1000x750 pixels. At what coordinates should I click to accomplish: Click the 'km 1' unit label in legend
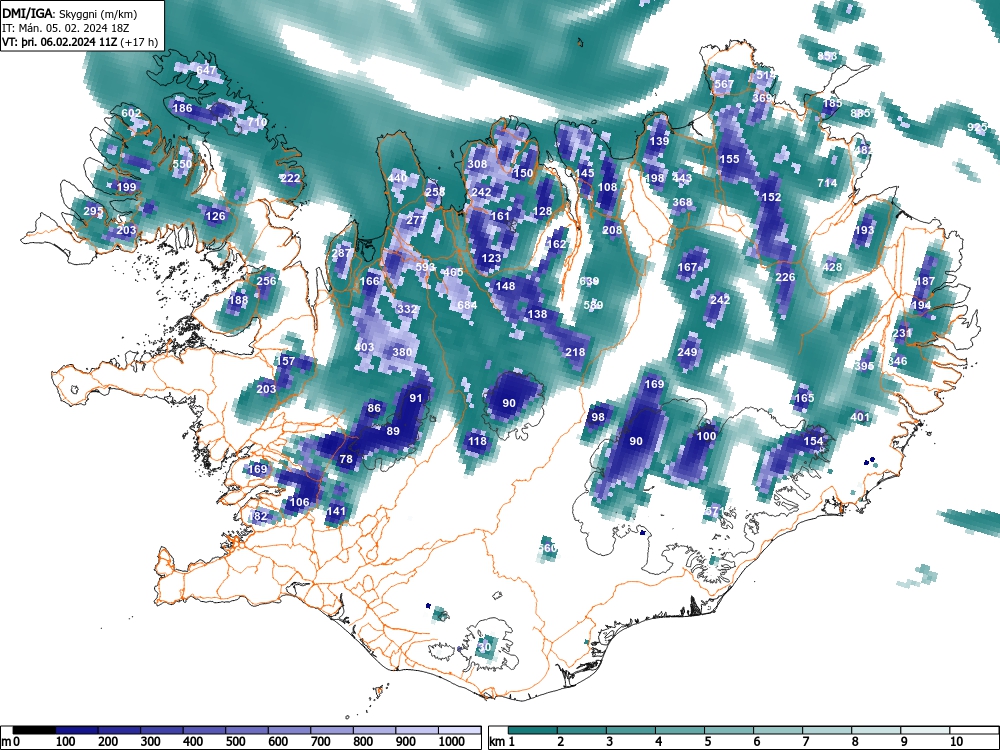[x=502, y=742]
